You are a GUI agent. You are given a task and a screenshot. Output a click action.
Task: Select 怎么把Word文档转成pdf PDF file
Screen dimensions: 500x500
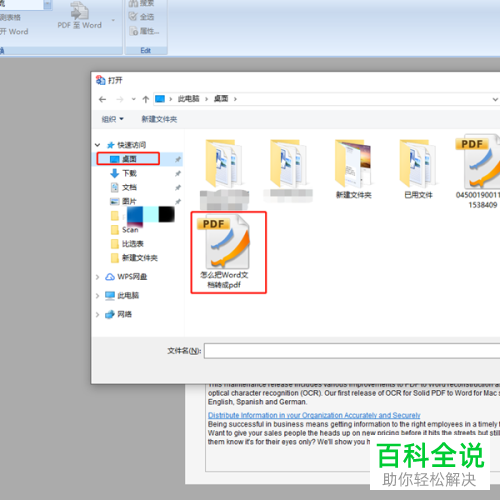point(229,252)
